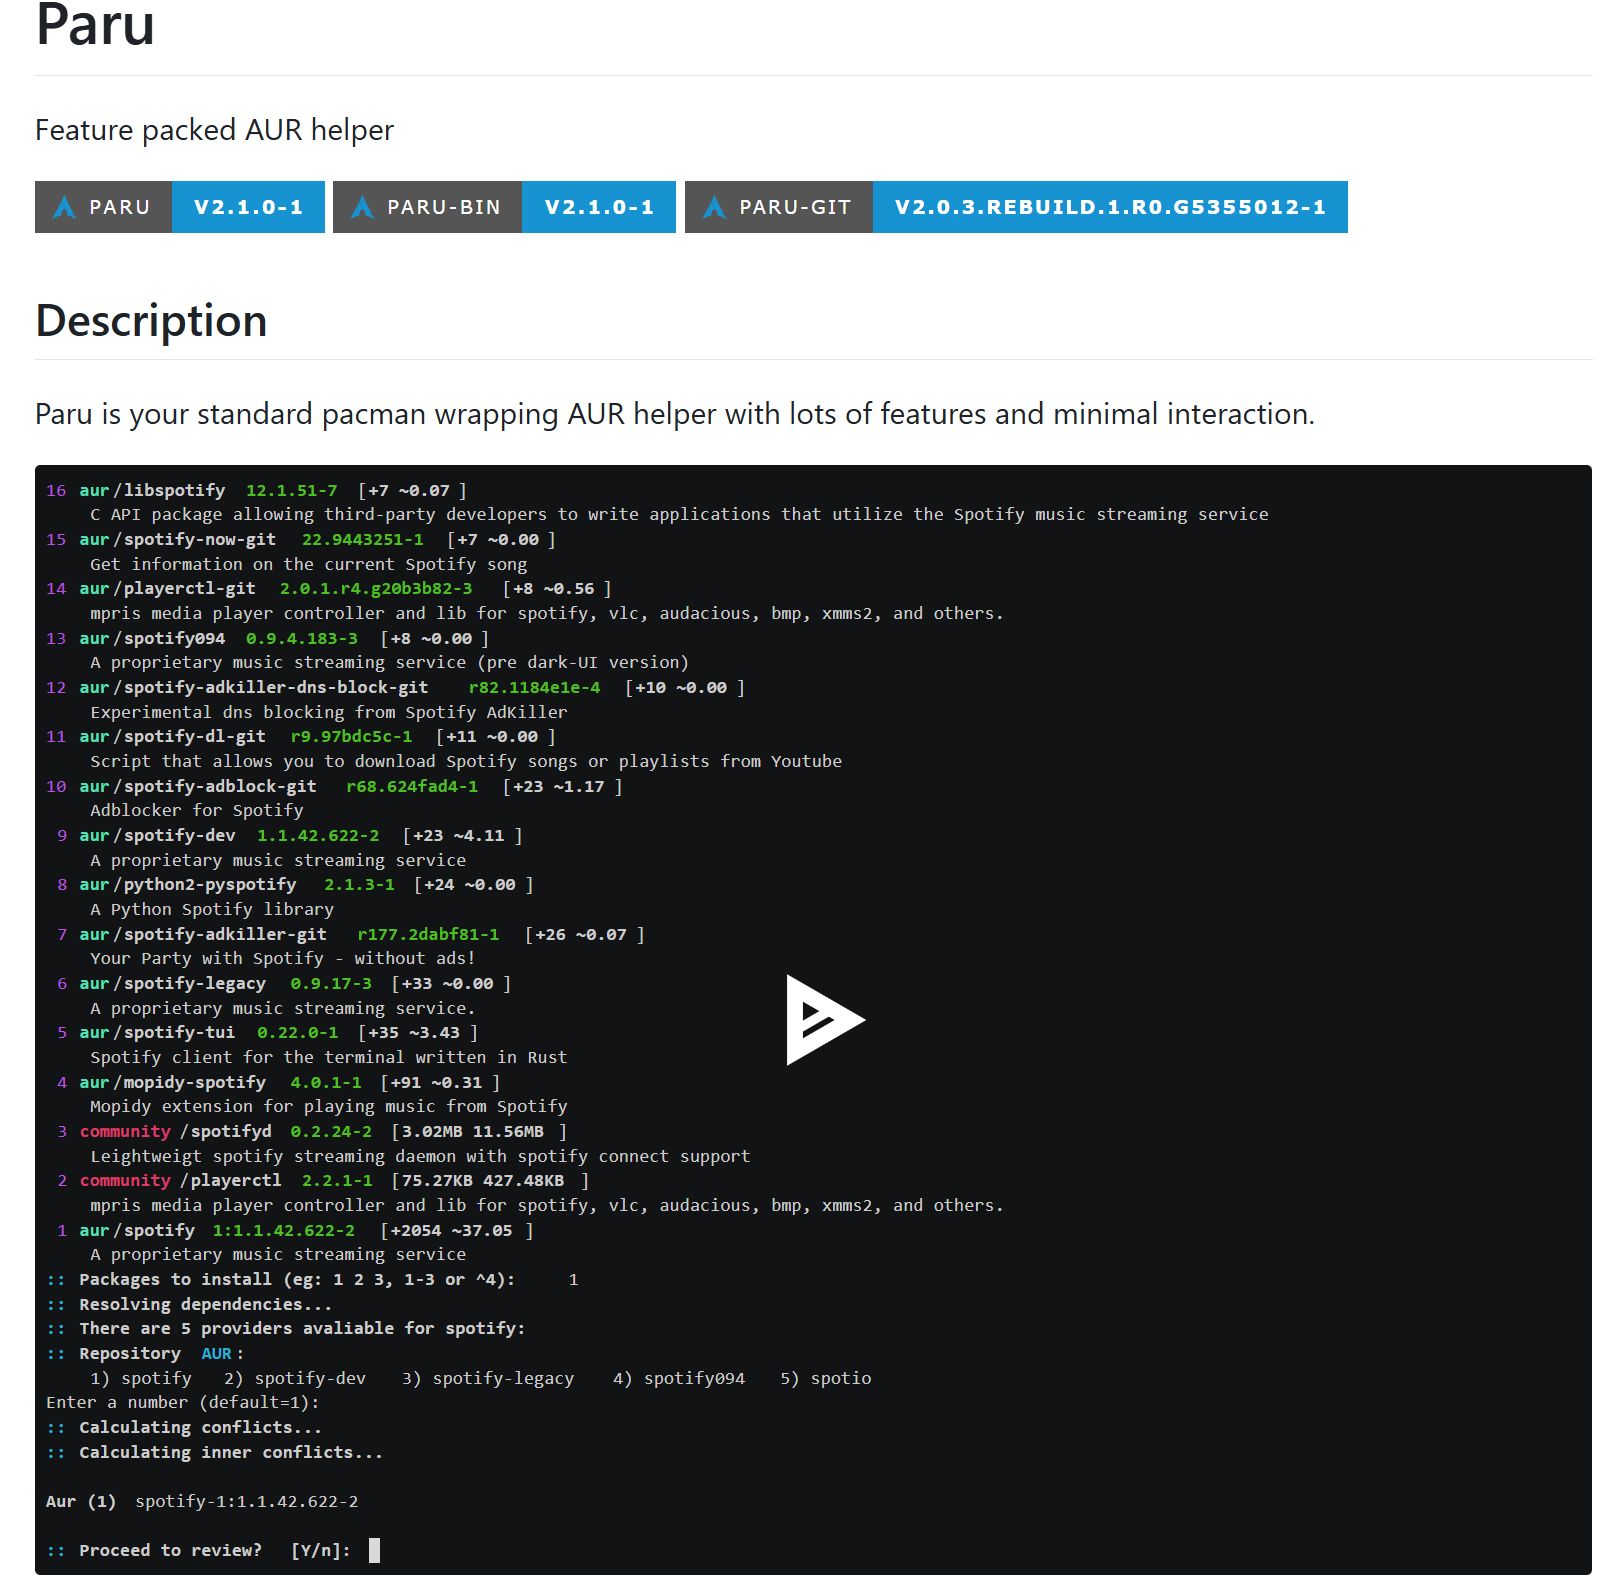This screenshot has height=1590, width=1617.
Task: Click 'There are 5 providers' line
Action: point(286,1328)
